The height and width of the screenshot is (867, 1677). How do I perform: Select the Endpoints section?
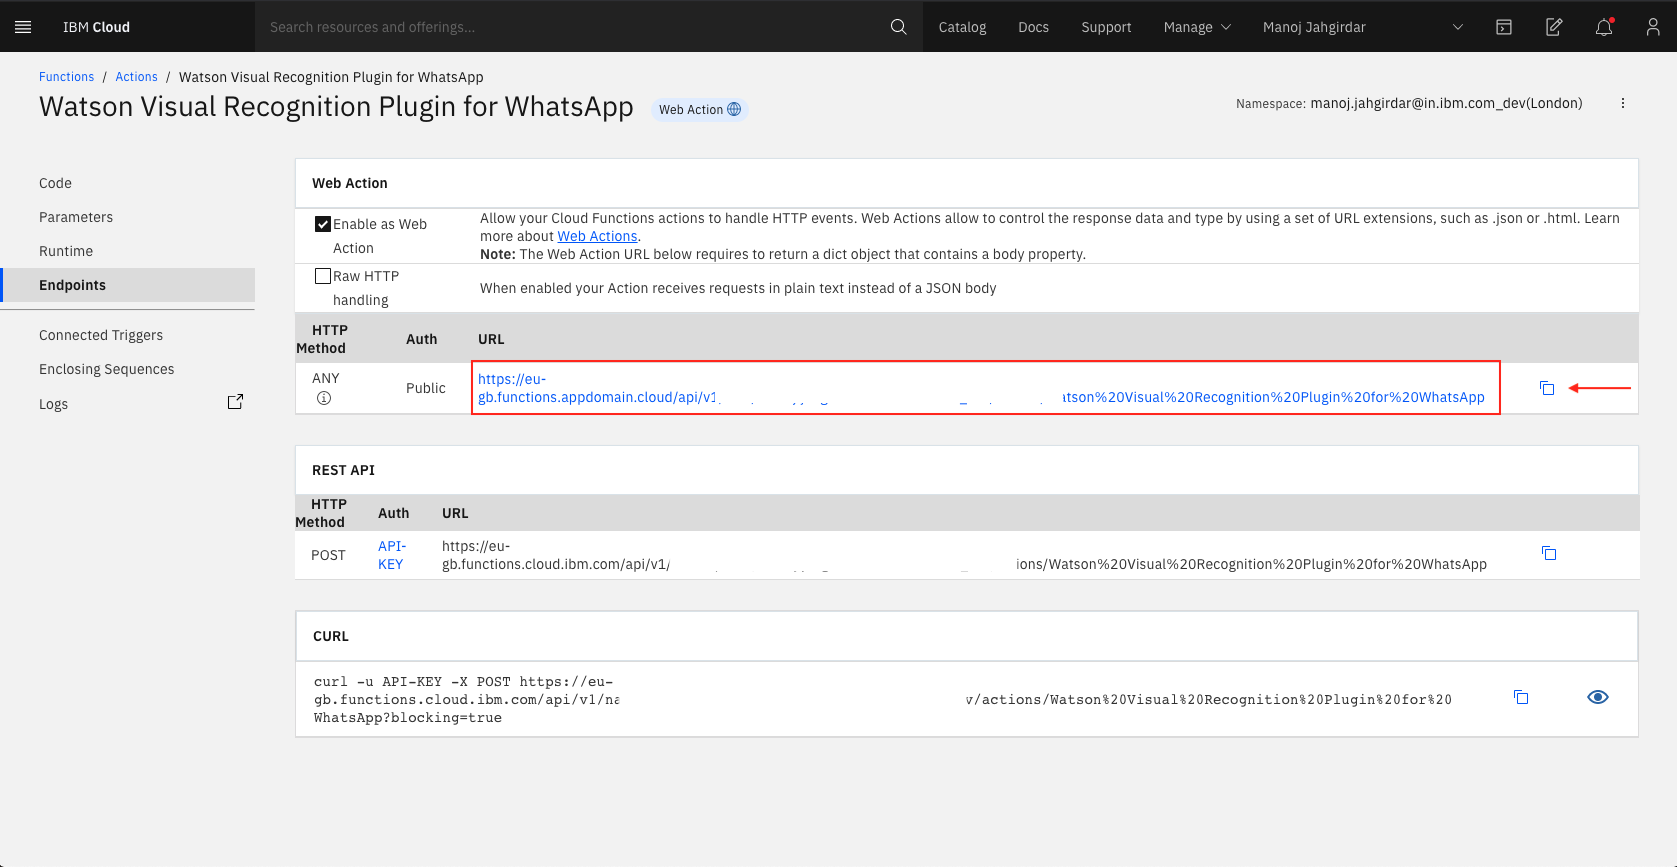[128, 285]
